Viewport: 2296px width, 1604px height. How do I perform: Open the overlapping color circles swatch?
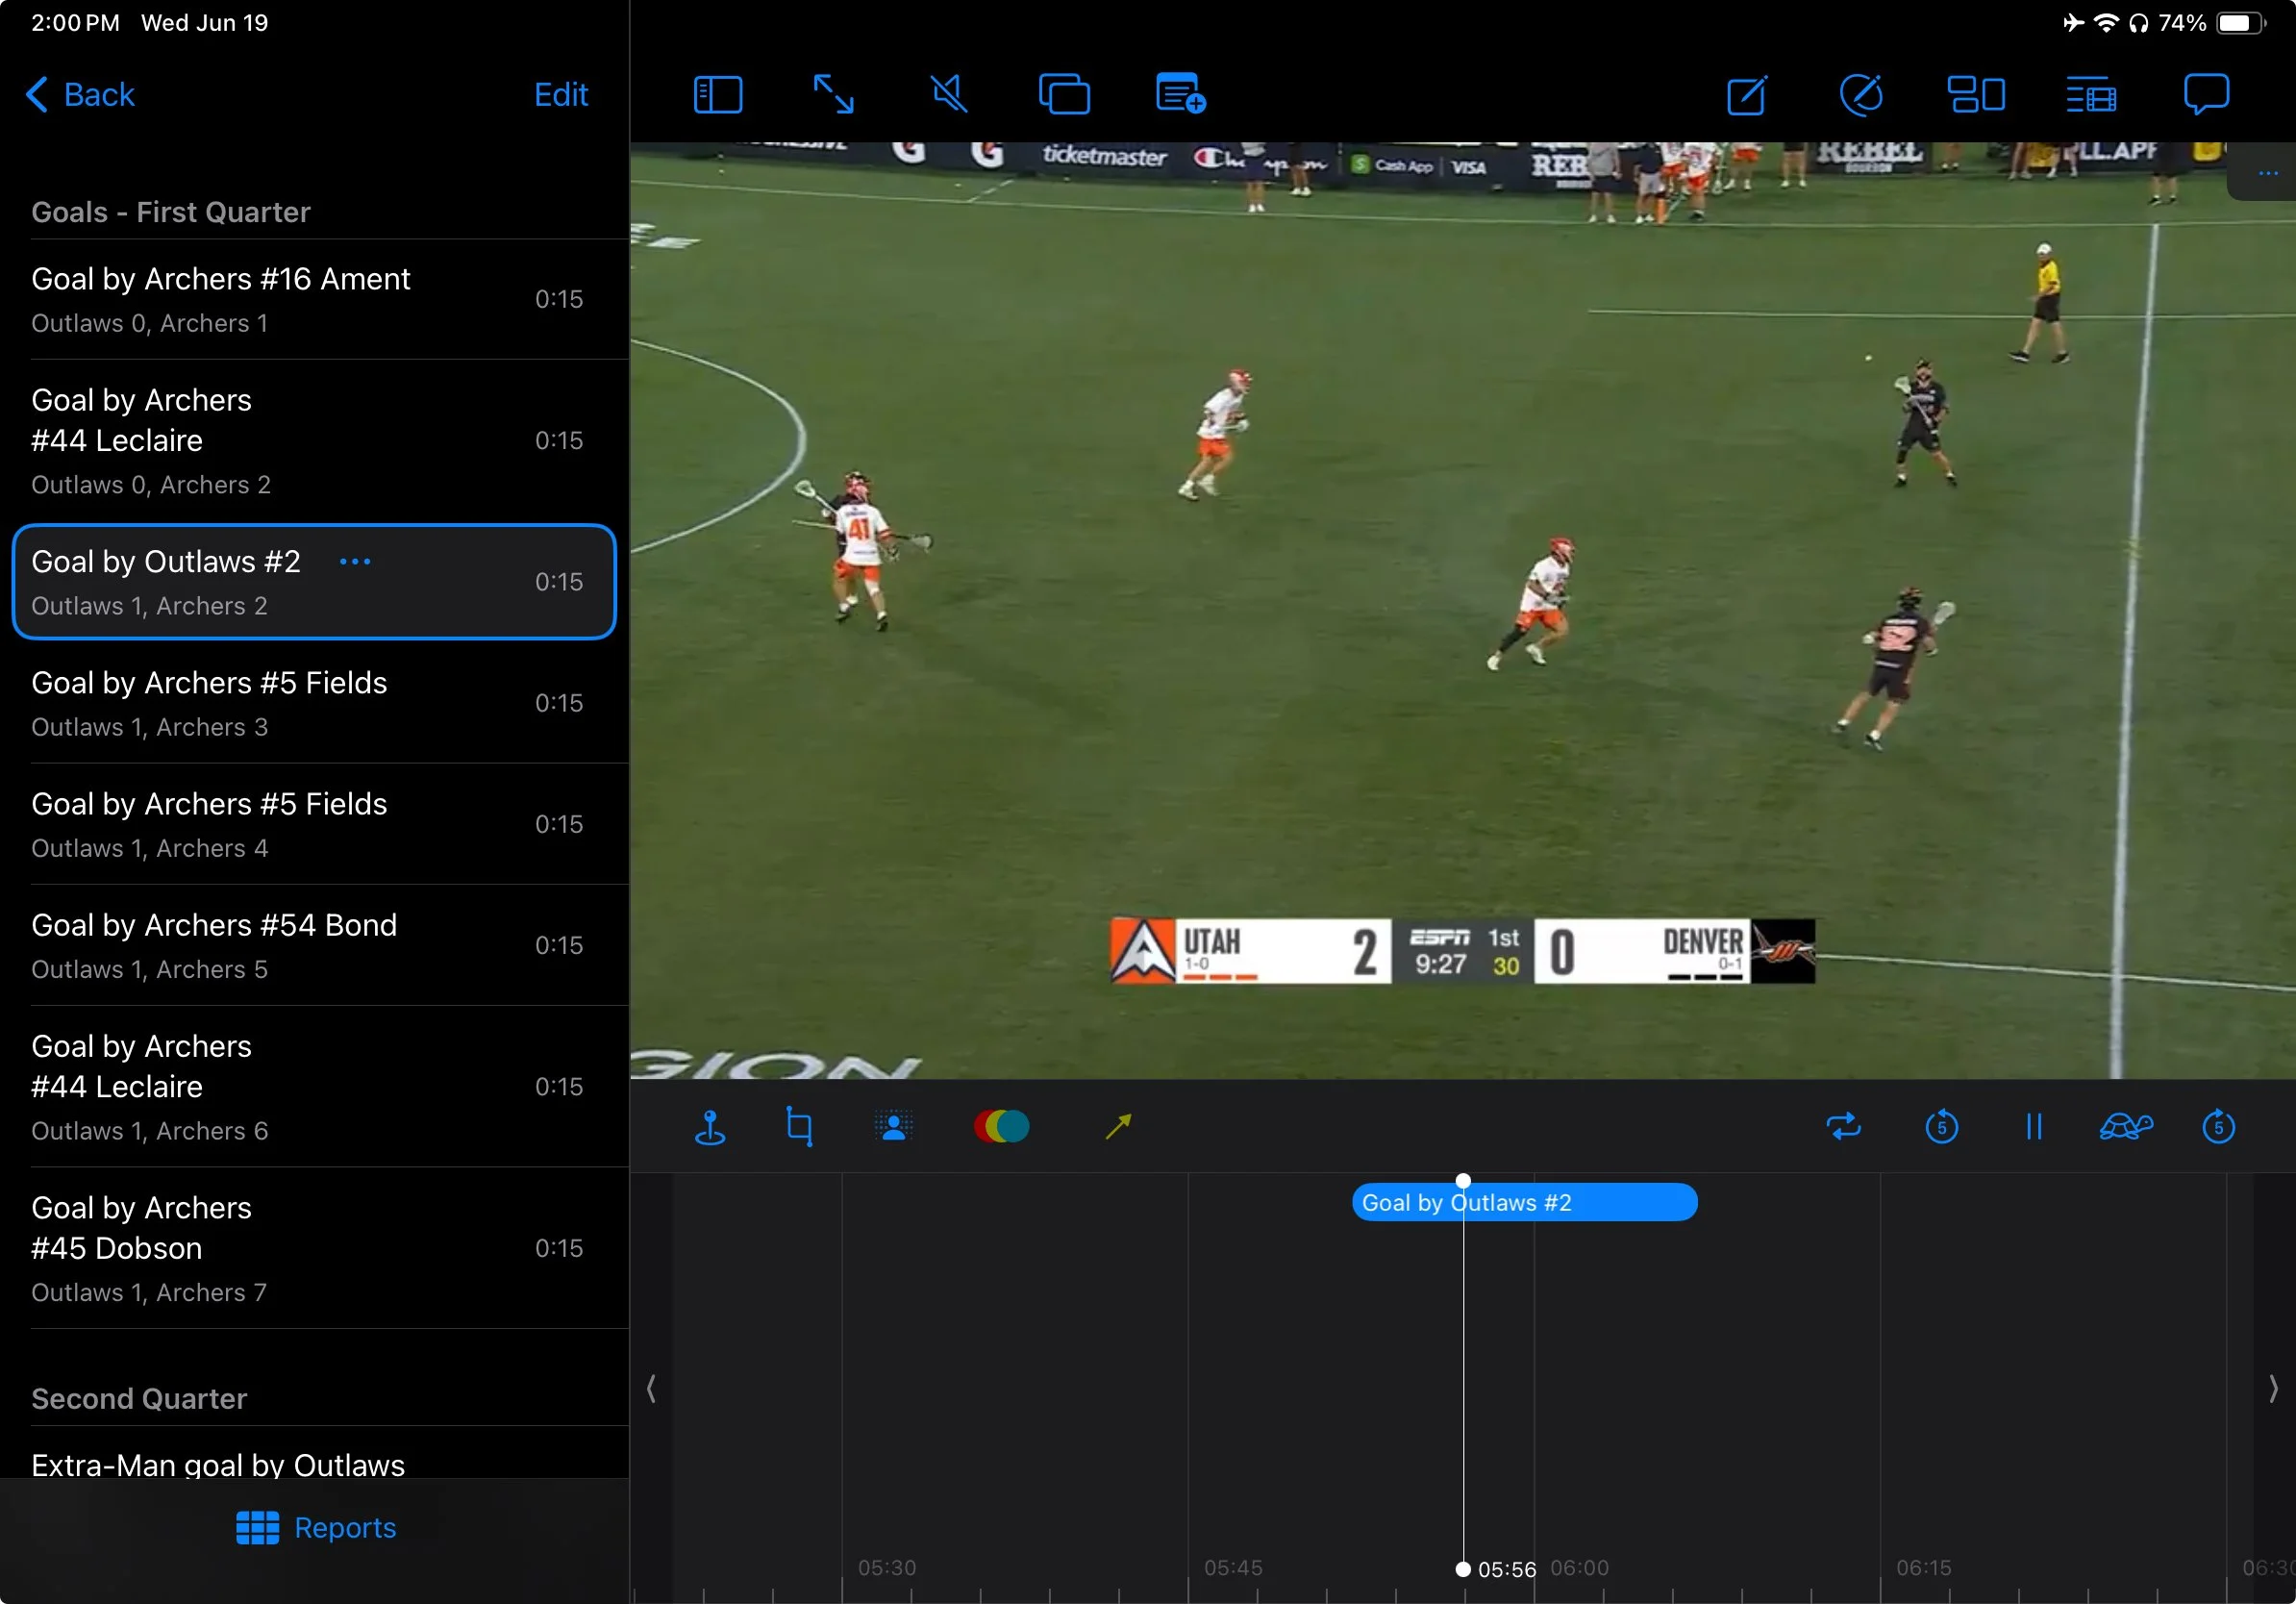(1001, 1127)
